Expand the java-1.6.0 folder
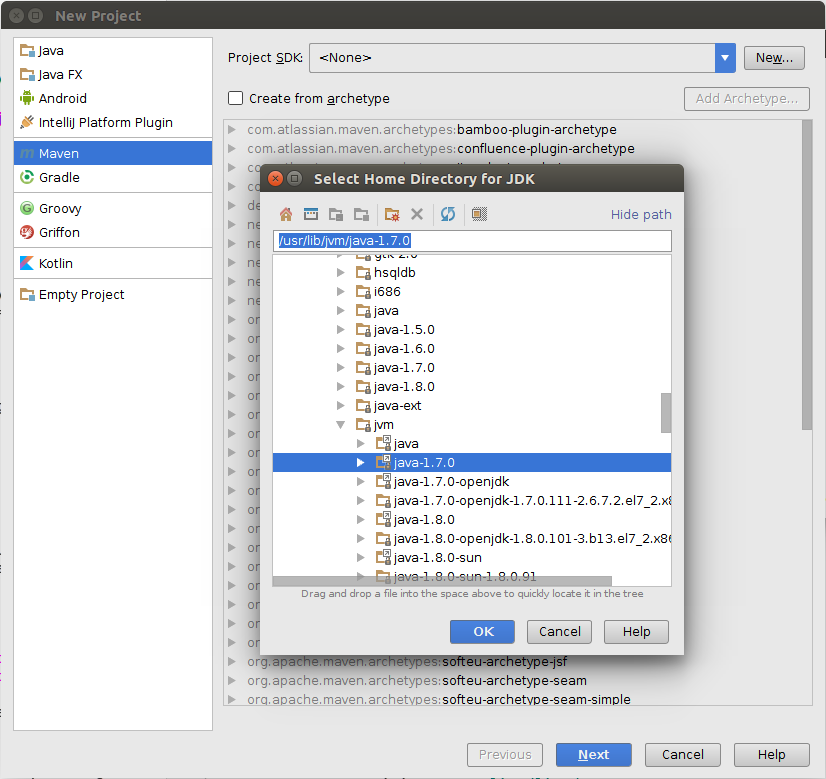This screenshot has height=779, width=826. pyautogui.click(x=341, y=349)
